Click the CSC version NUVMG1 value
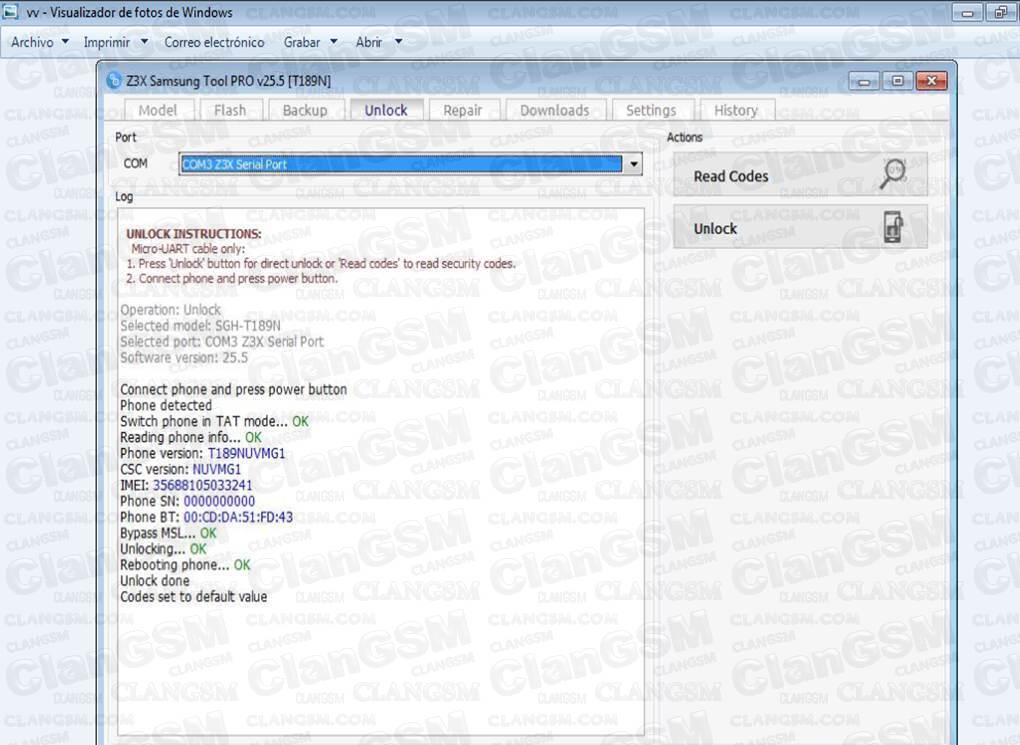The height and width of the screenshot is (745, 1020). [x=217, y=468]
